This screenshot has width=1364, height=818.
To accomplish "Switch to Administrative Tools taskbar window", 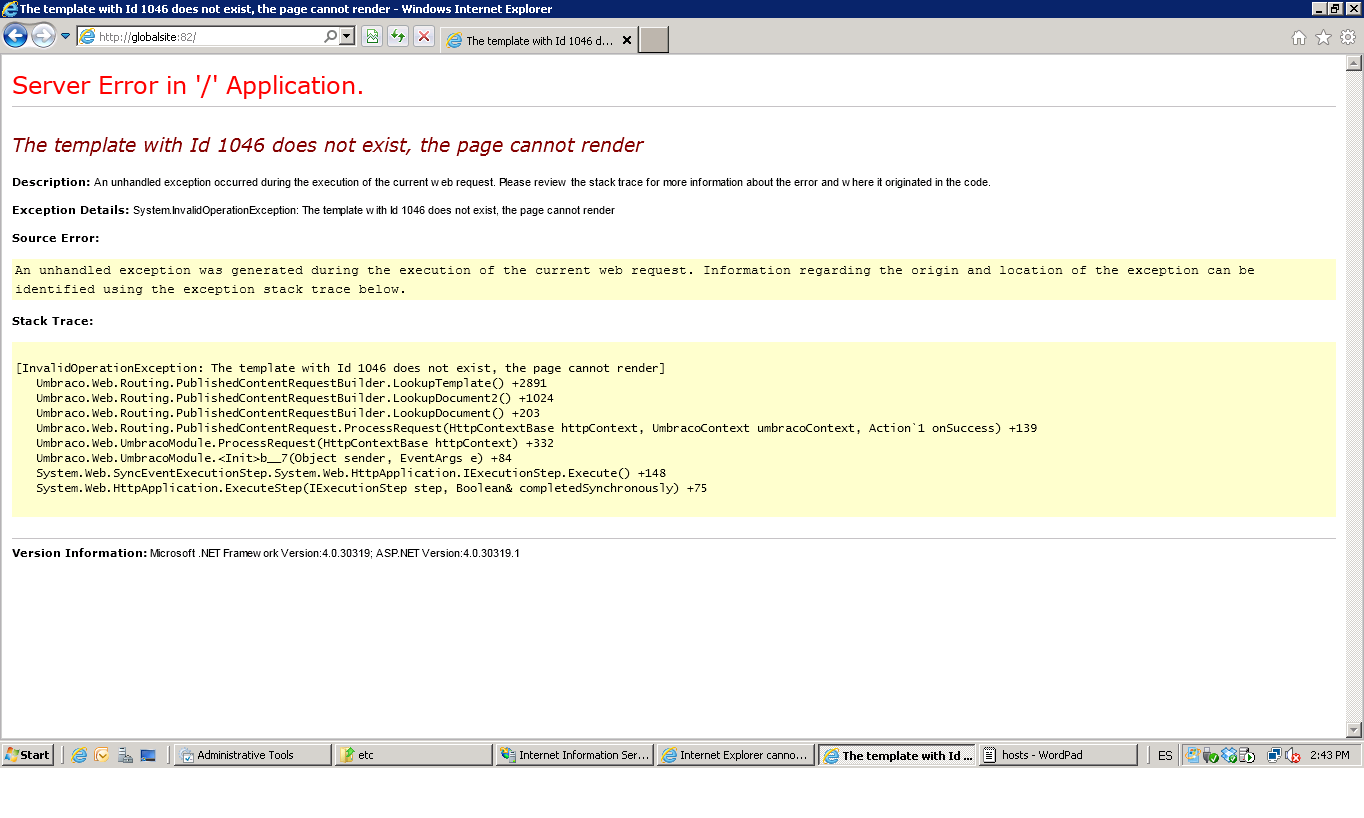I will point(253,755).
